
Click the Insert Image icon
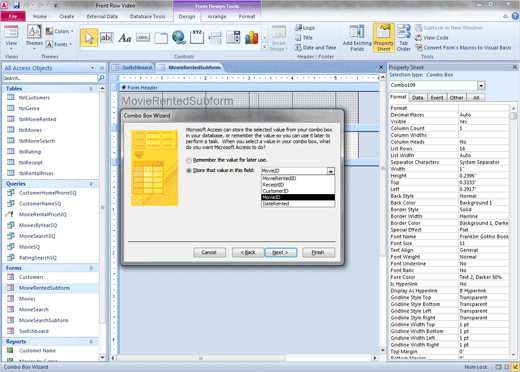pyautogui.click(x=279, y=38)
